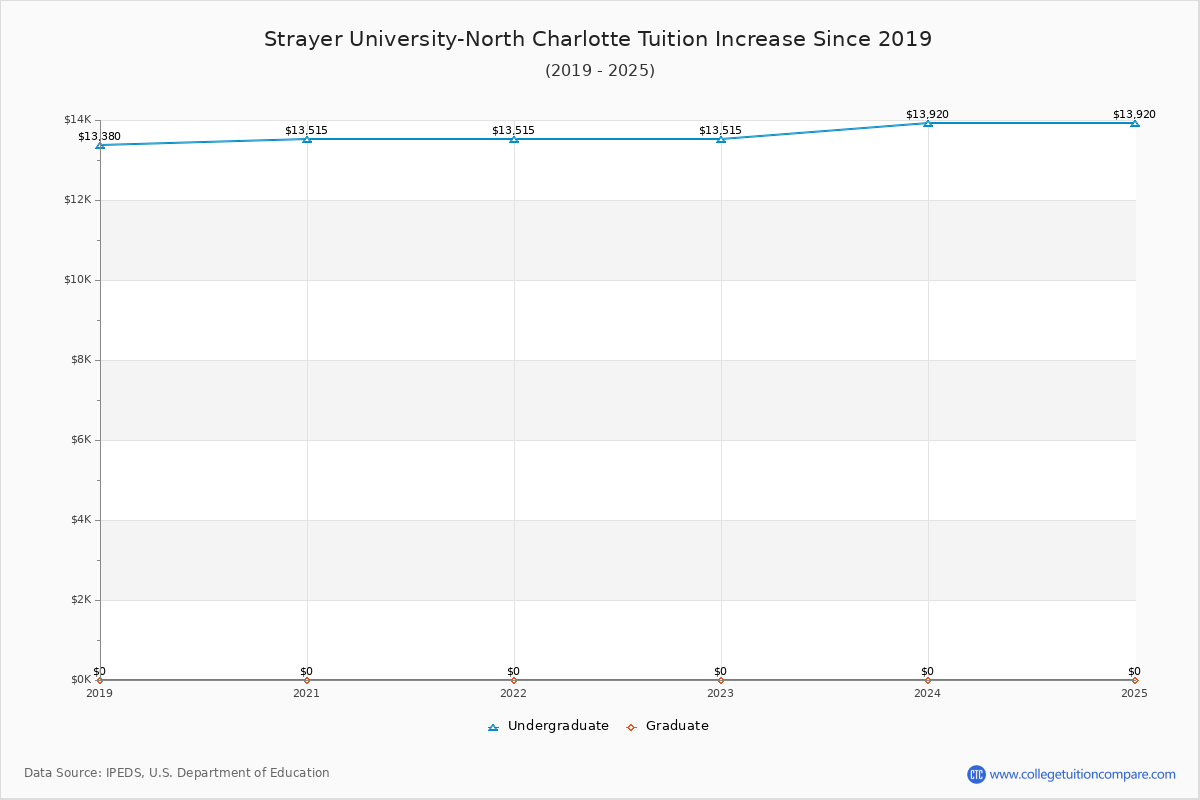Click the 2021 graduate $0 data point
1200x800 pixels.
pyautogui.click(x=307, y=680)
